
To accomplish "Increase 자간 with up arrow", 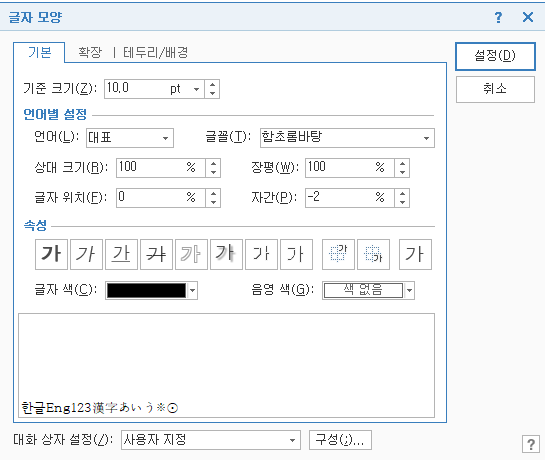I will pos(402,193).
